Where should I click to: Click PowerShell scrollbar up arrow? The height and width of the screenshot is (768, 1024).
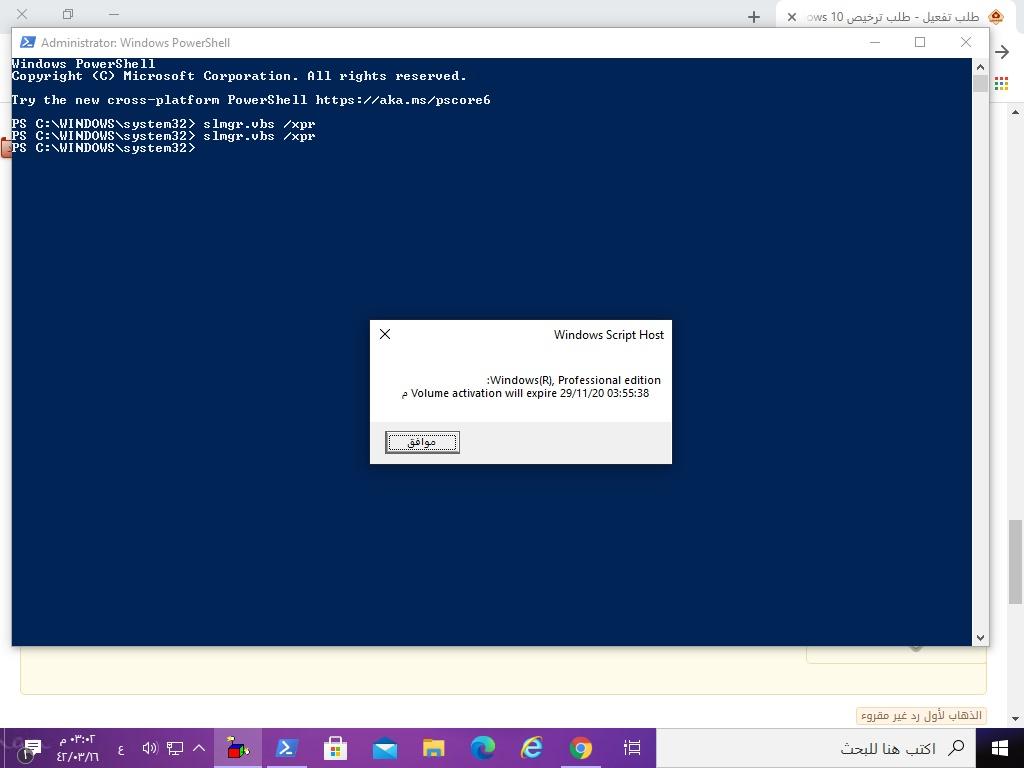pyautogui.click(x=980, y=67)
